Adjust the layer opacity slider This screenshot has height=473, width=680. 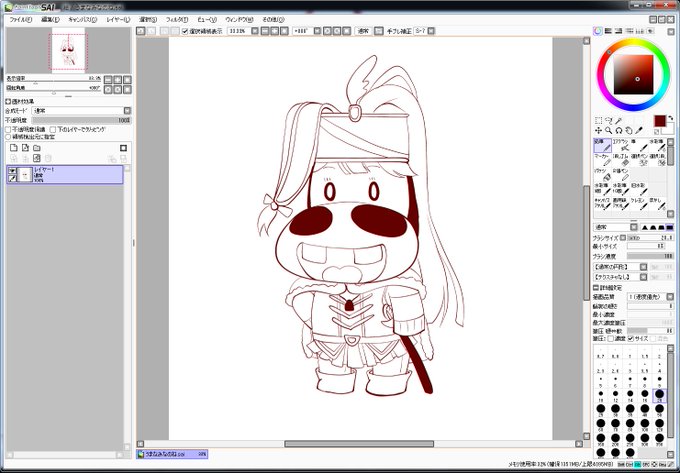point(81,120)
